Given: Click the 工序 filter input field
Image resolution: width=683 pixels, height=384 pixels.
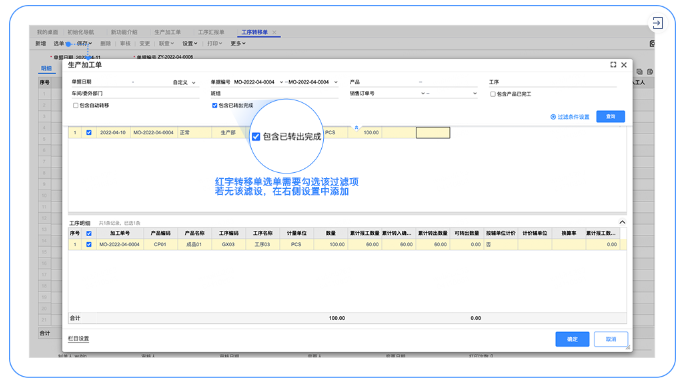Looking at the screenshot, I should 553,82.
